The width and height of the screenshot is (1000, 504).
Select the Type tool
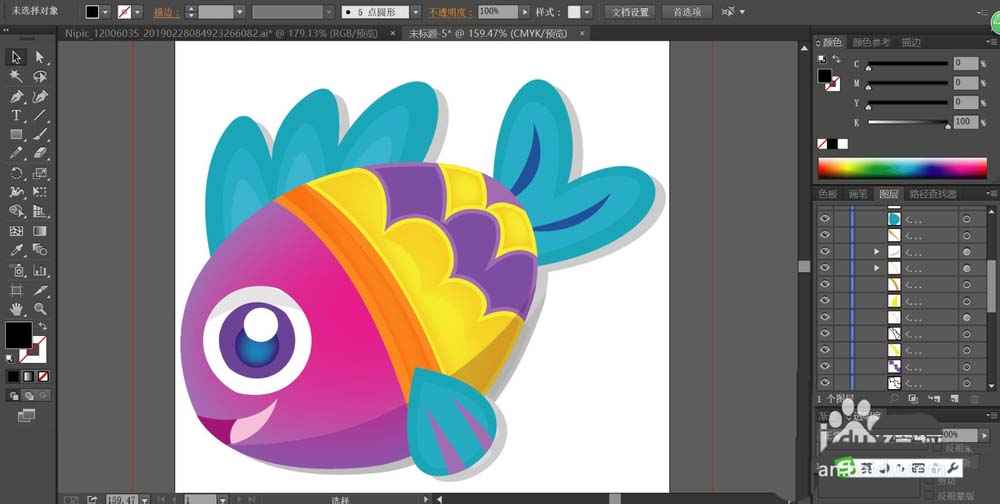(x=16, y=115)
